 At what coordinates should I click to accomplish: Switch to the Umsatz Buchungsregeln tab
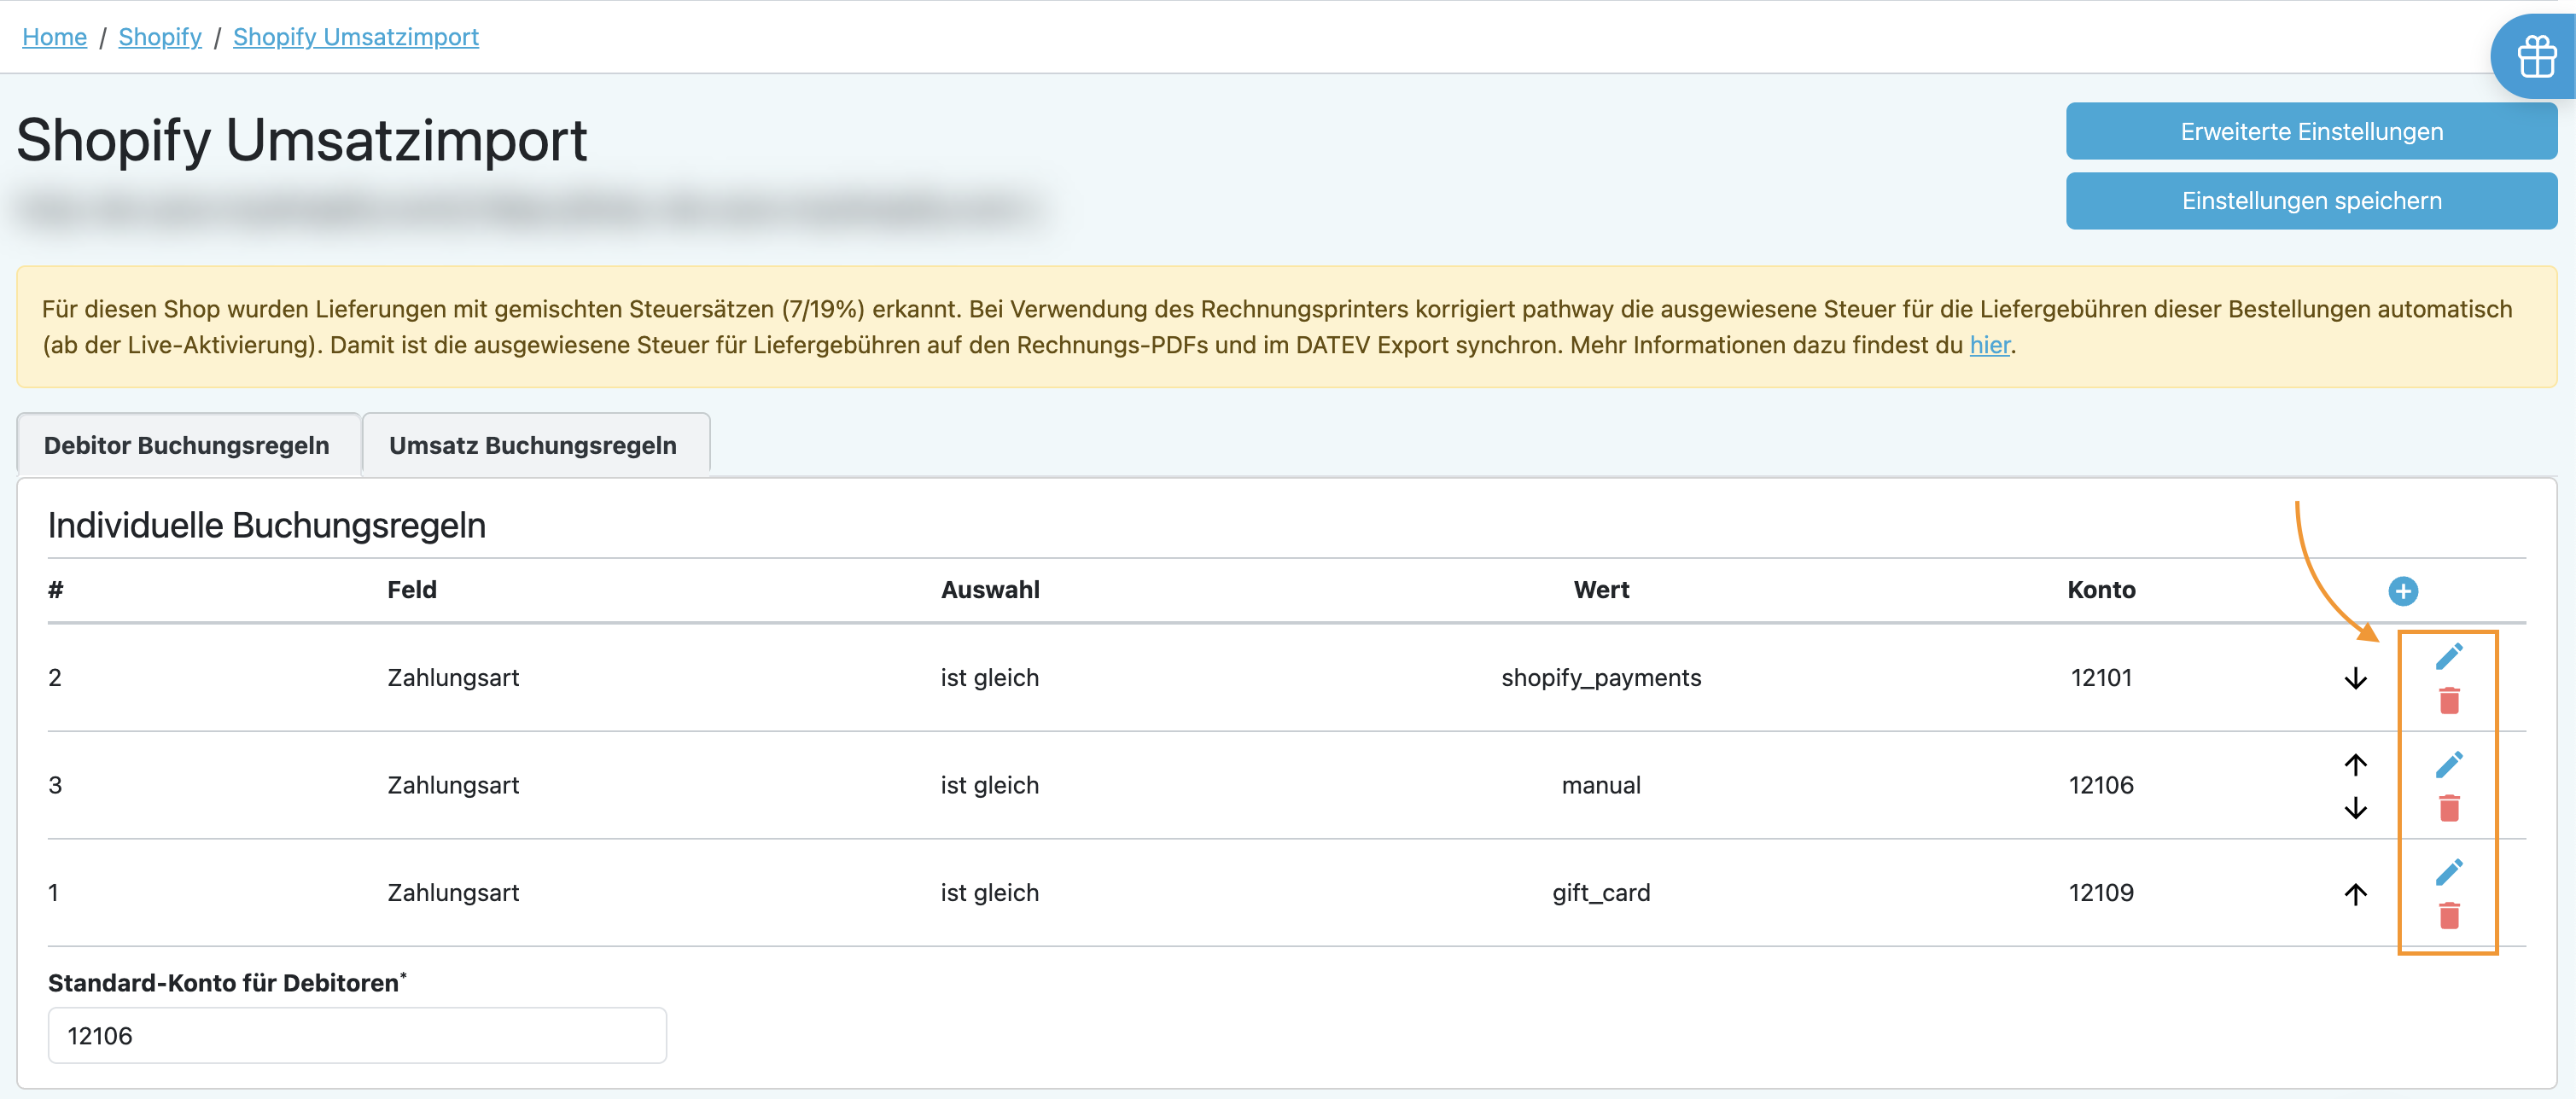534,445
